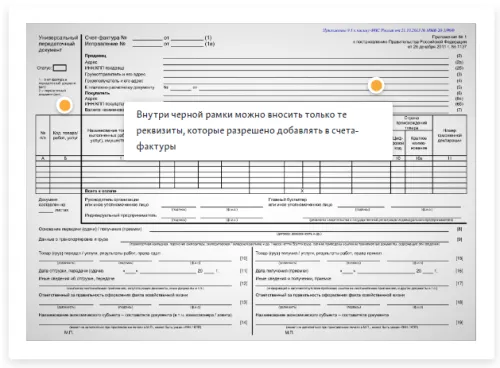
Task: Click the Дата получения (приемки) field
Action: [x=388, y=271]
